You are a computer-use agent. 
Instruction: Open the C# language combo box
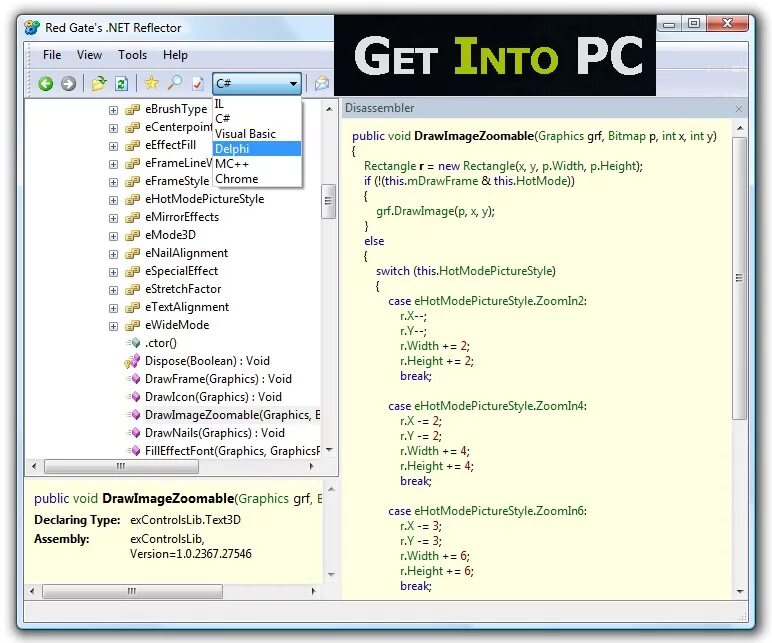tap(257, 83)
